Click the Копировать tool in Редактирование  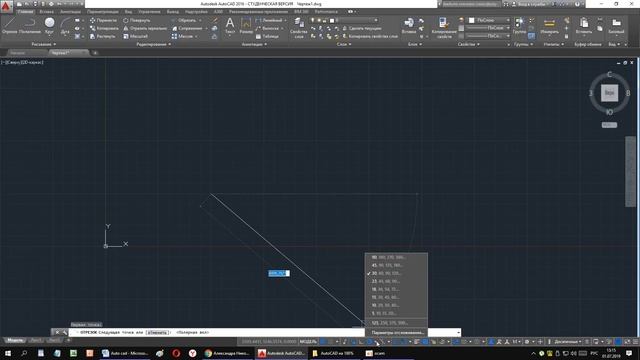pyautogui.click(x=104, y=29)
